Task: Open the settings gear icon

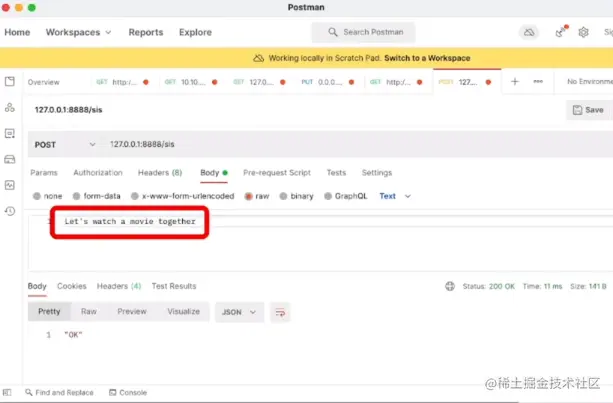Action: (x=583, y=32)
